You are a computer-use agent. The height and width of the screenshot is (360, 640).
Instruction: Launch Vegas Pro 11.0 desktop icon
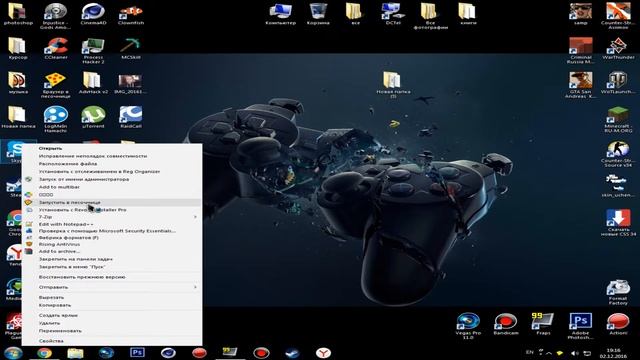pos(468,326)
